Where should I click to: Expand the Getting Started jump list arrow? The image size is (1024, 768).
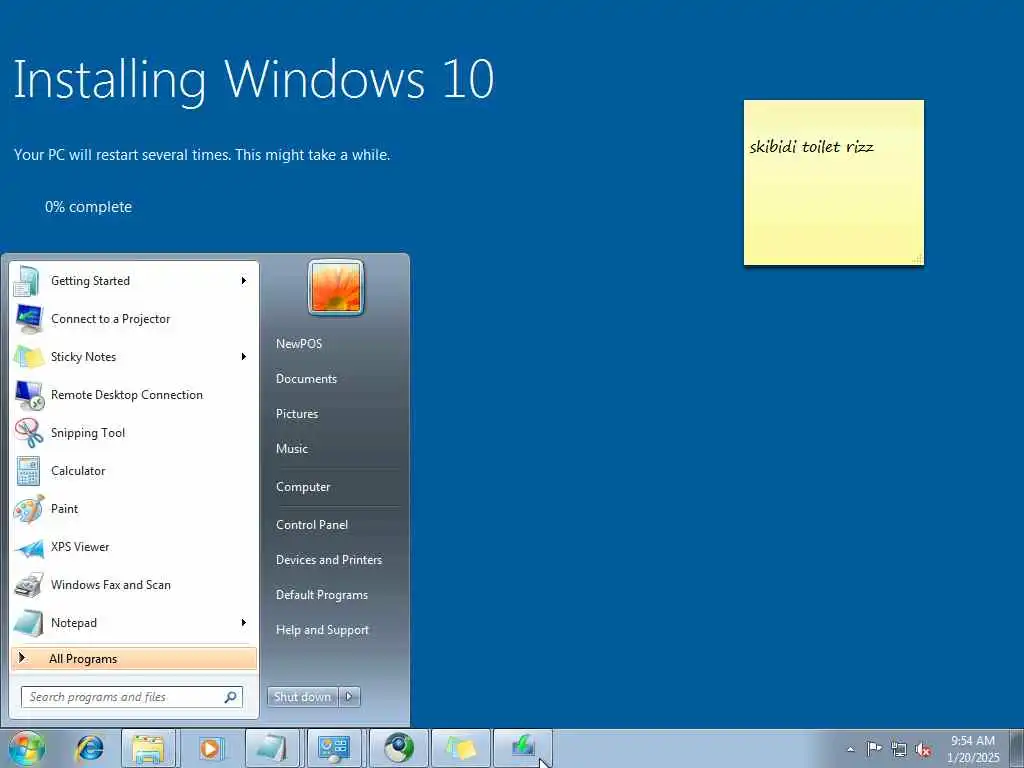coord(244,281)
